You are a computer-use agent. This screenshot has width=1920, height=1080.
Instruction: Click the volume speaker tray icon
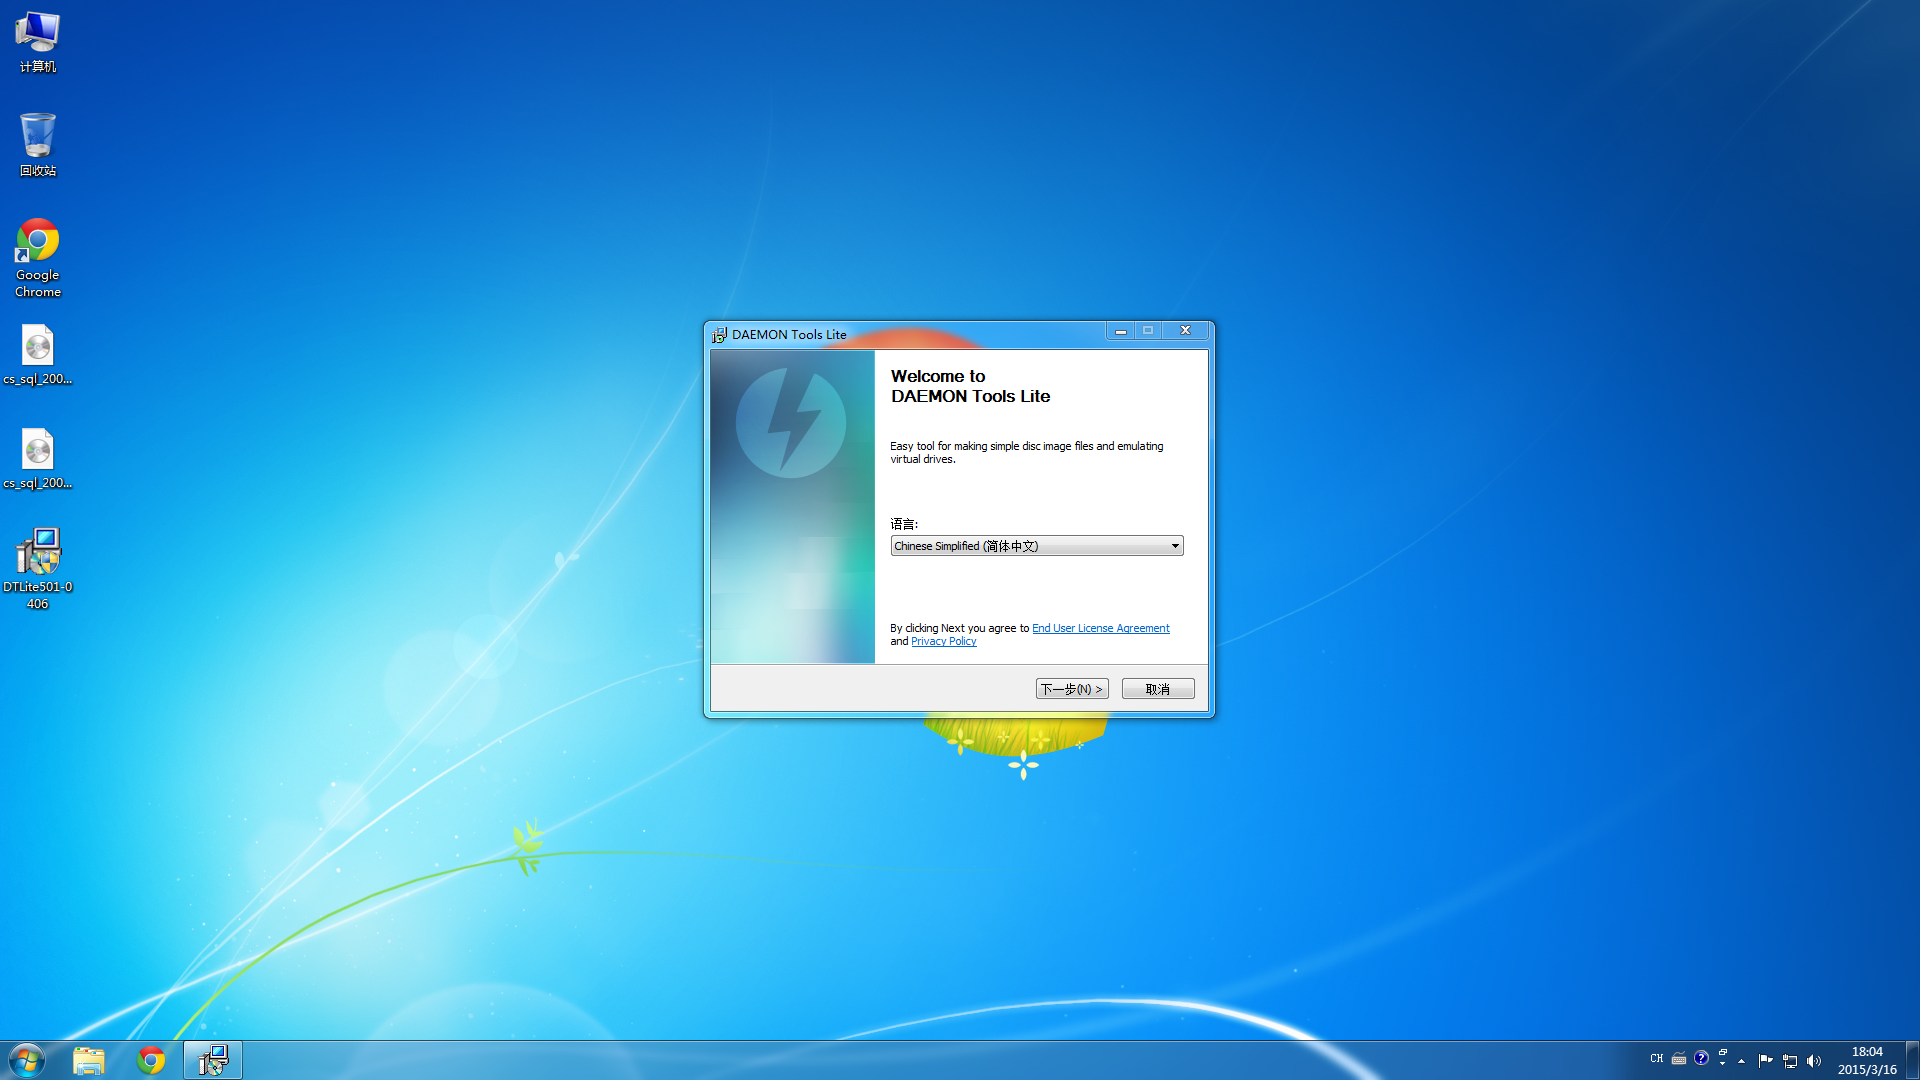[1814, 1061]
